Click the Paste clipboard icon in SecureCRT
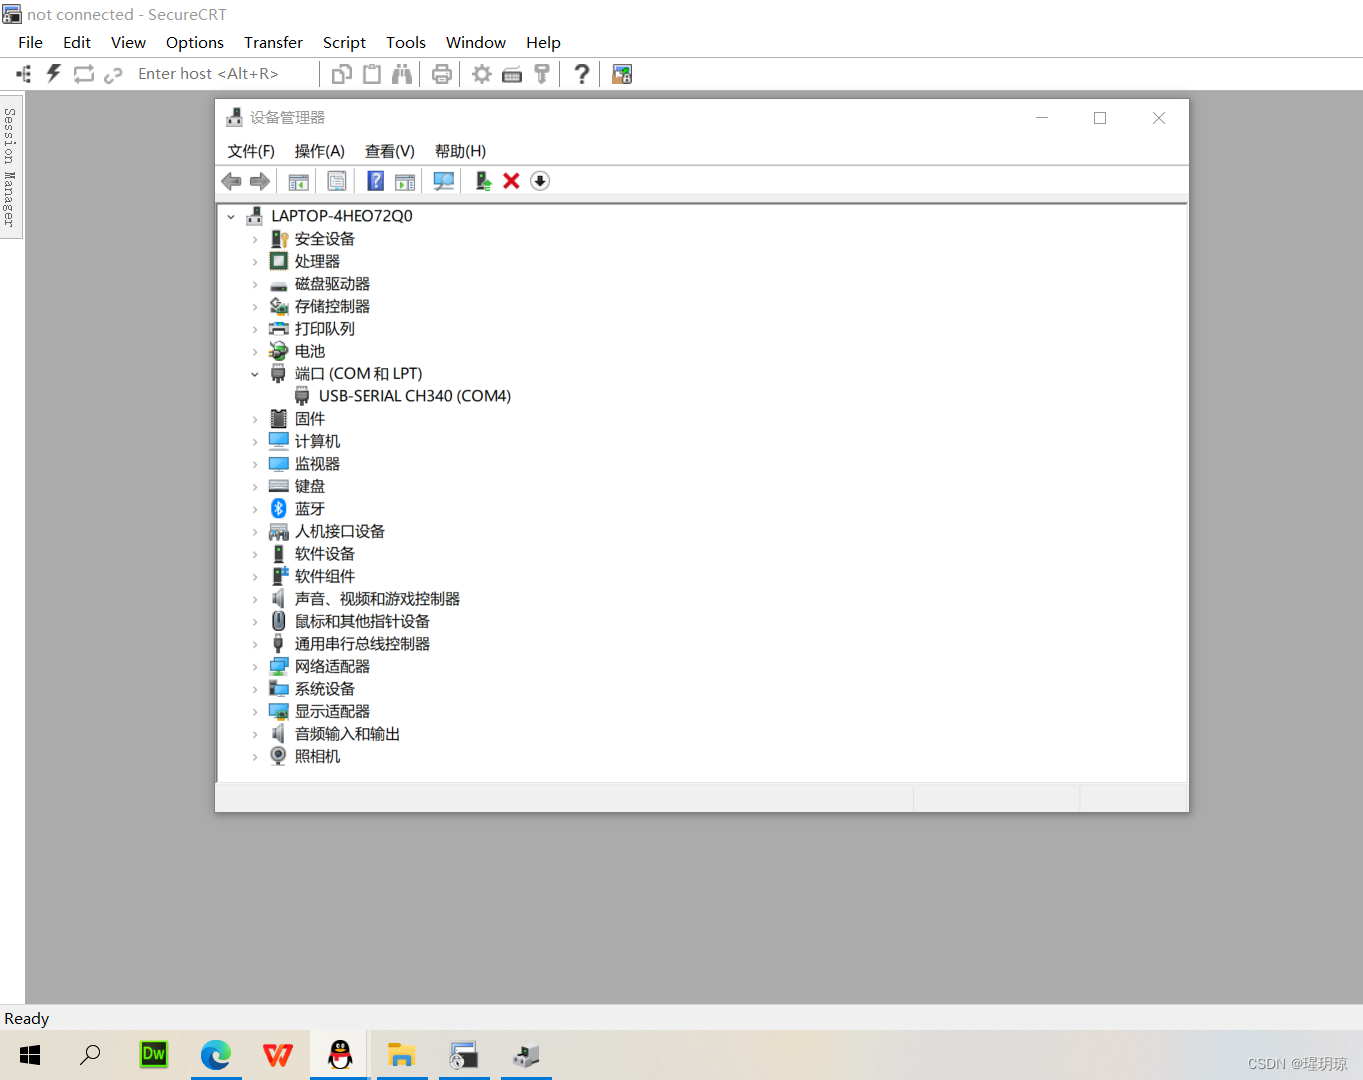This screenshot has height=1080, width=1363. pyautogui.click(x=372, y=74)
